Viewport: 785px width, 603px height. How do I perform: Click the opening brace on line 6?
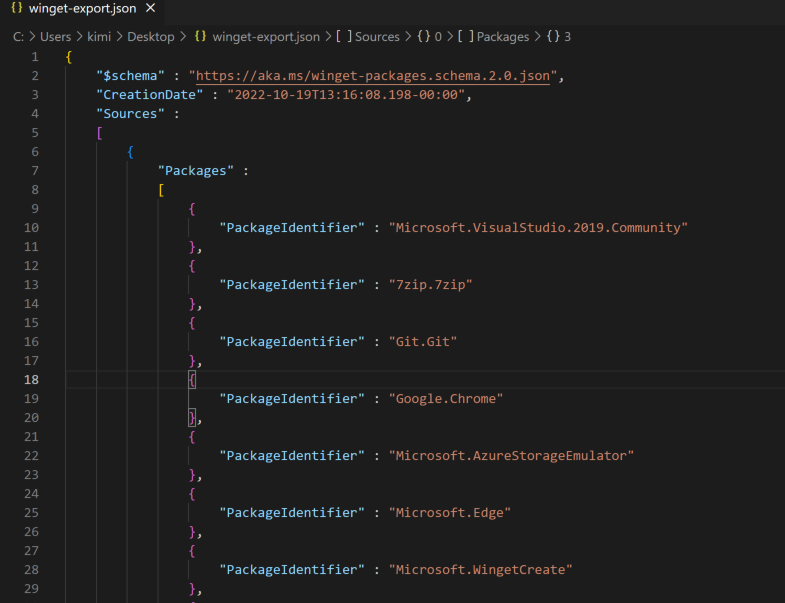pos(130,152)
